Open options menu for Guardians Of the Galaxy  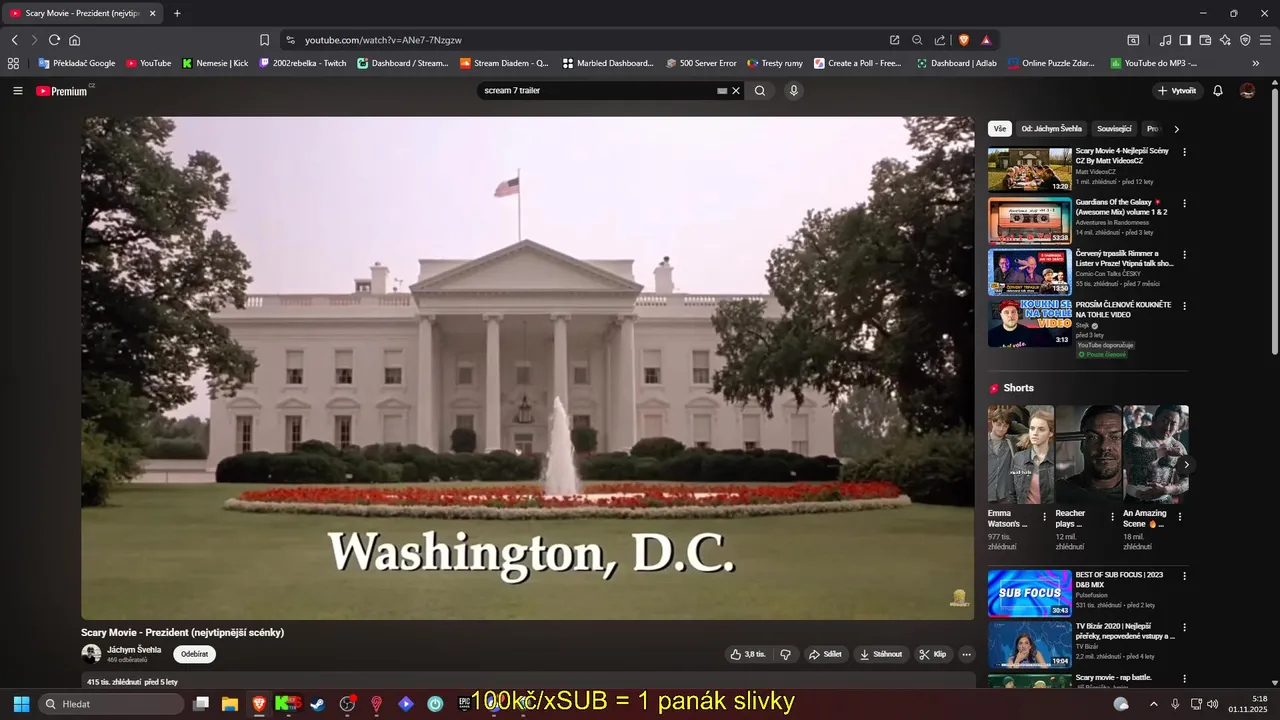[x=1185, y=203]
